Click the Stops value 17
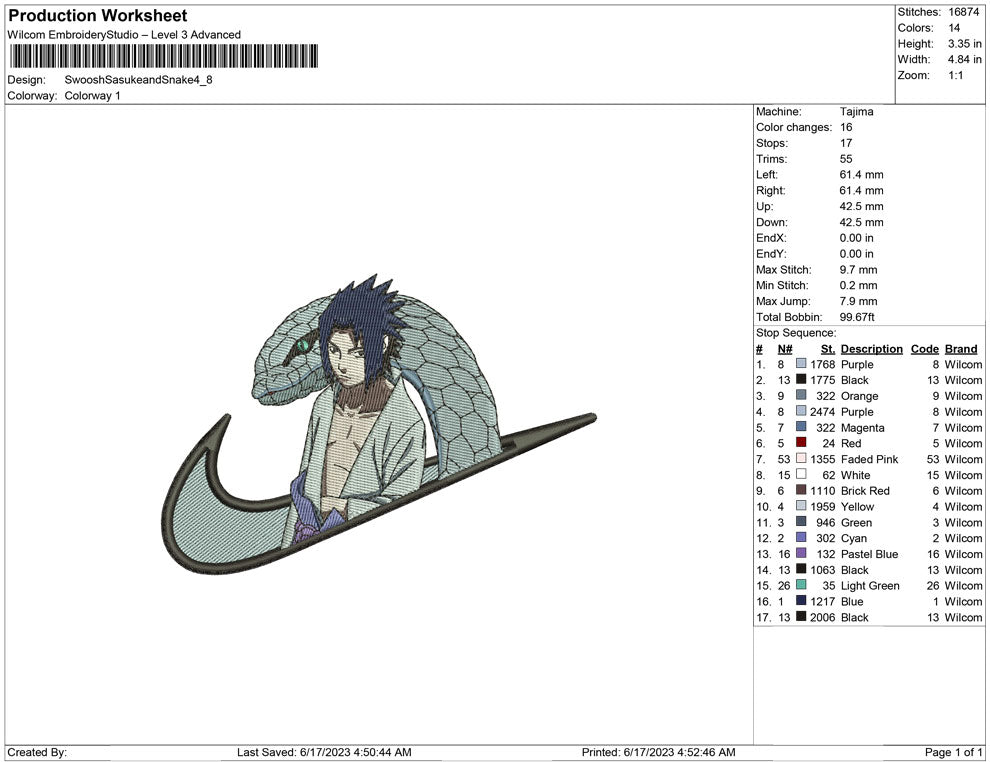The height and width of the screenshot is (762, 990). [x=846, y=143]
